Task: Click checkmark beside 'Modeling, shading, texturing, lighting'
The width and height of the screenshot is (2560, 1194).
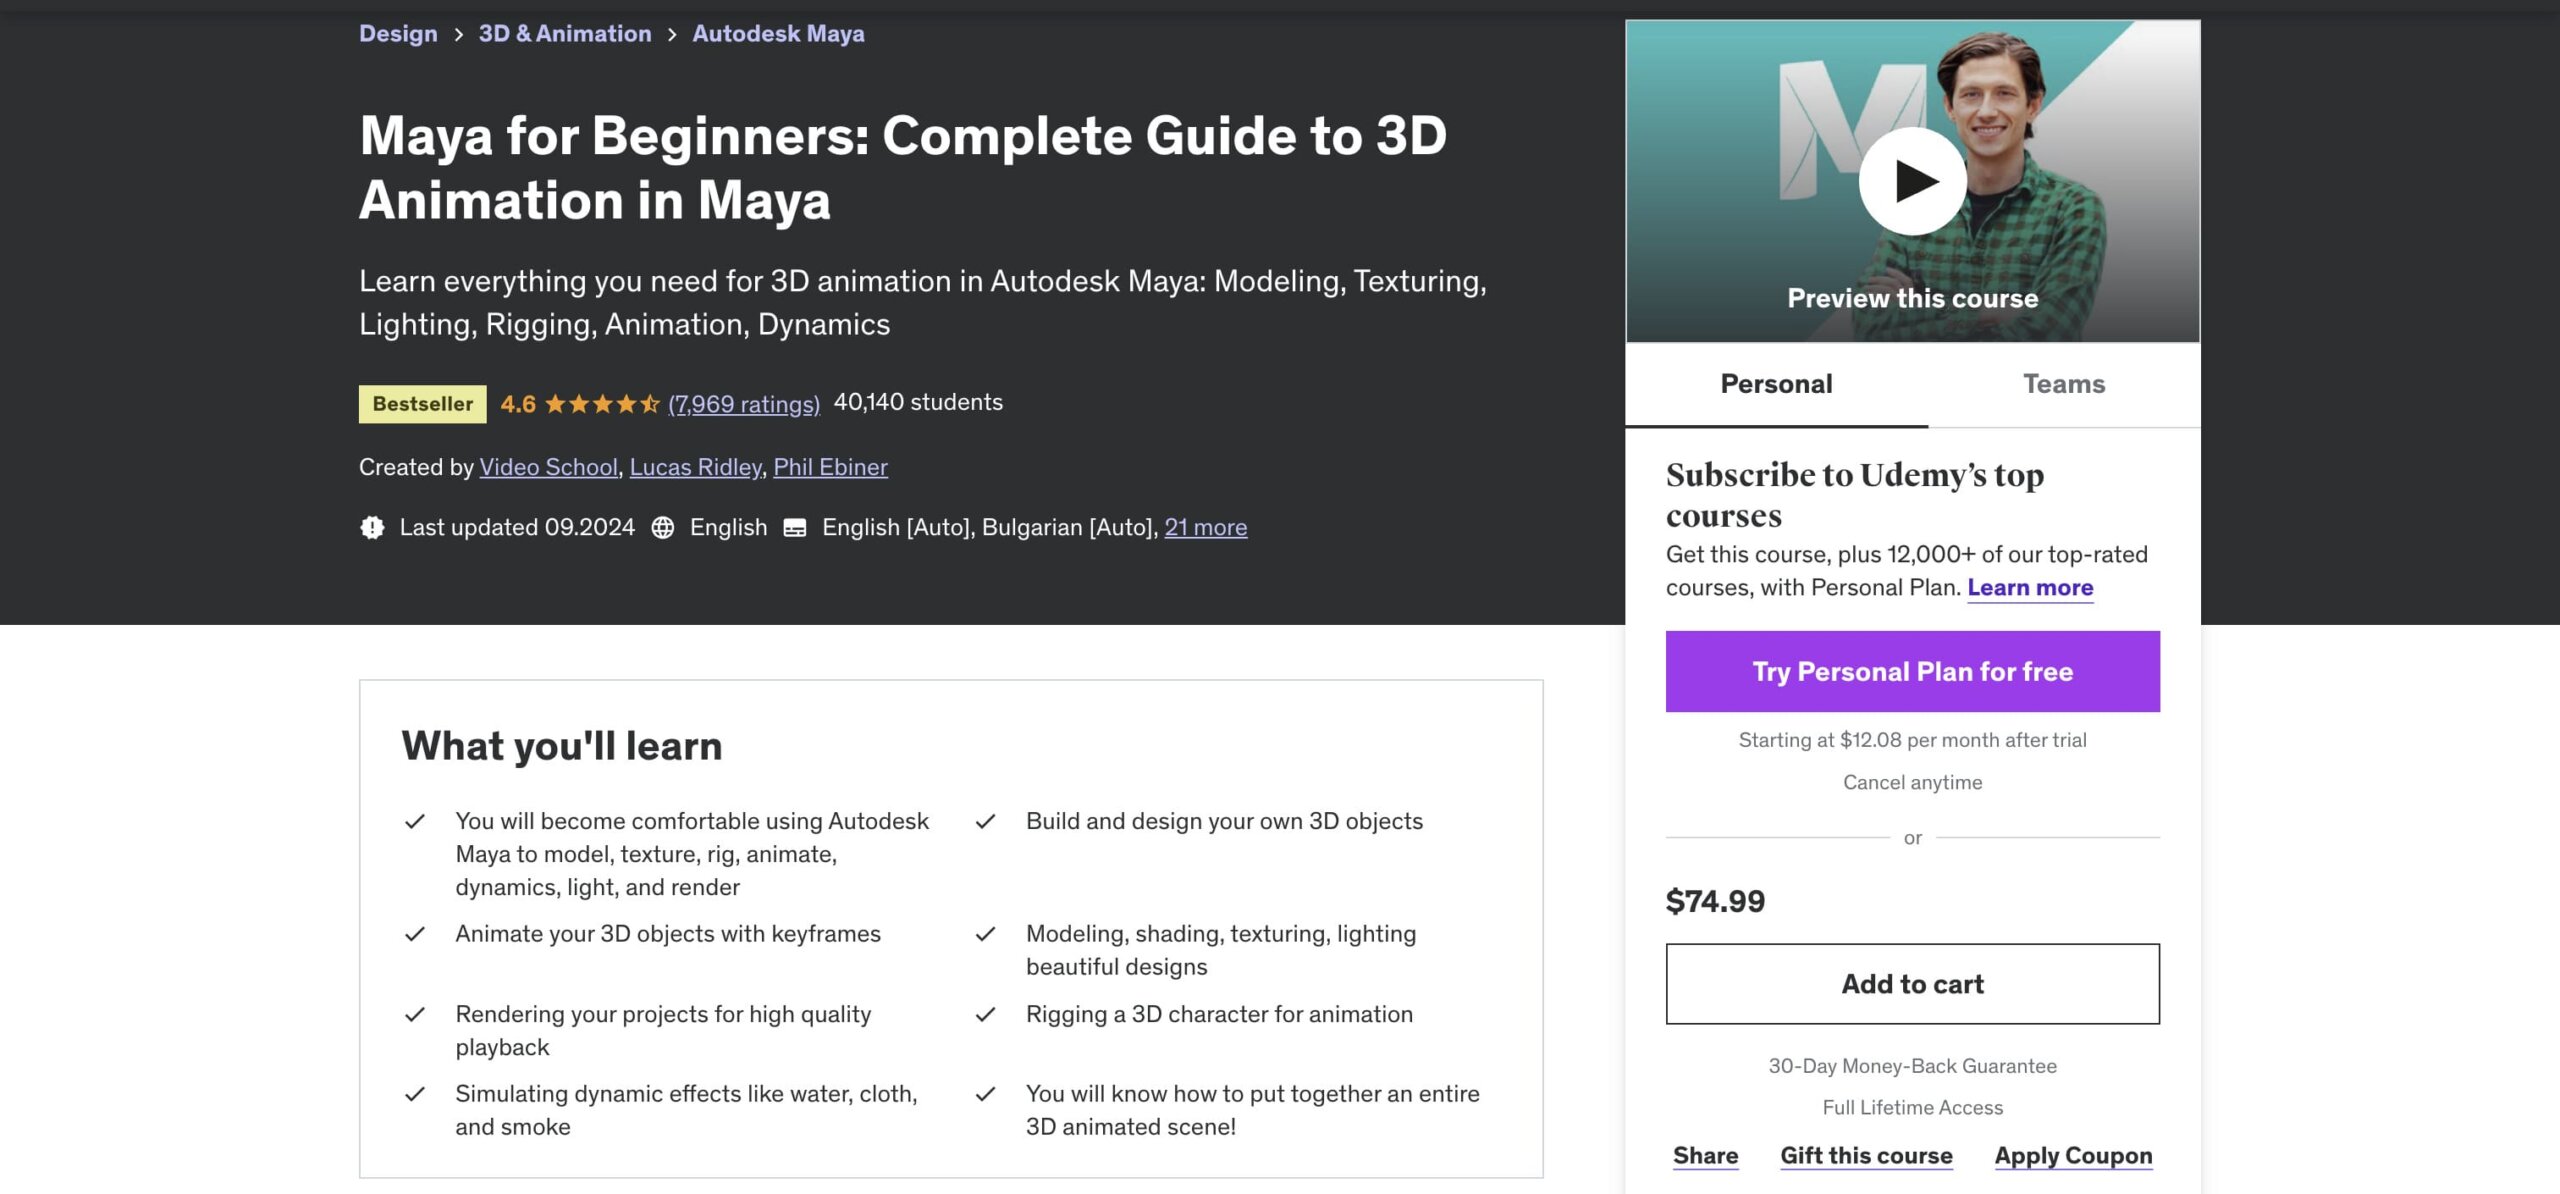Action: (985, 934)
